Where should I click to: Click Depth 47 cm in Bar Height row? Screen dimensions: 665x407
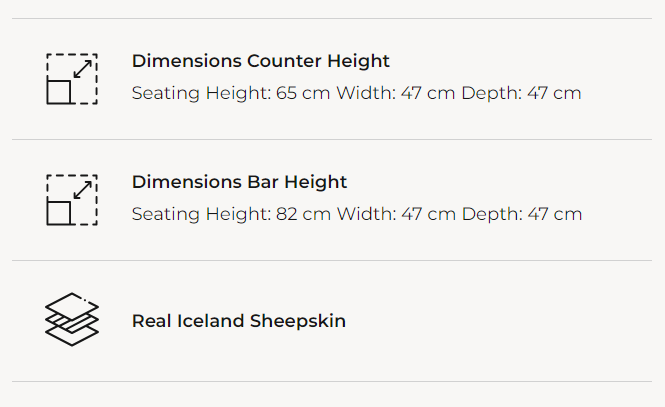[521, 214]
